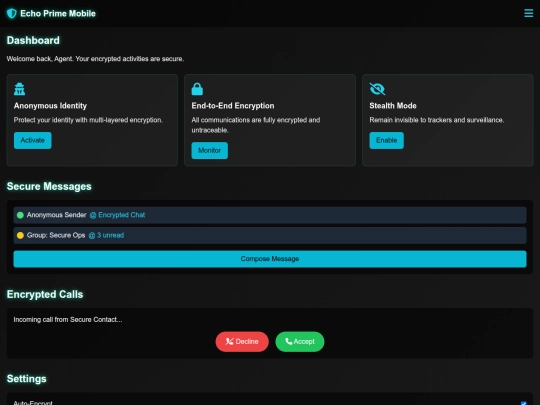Click 'Incoming call from Secure Contact...' text
The width and height of the screenshot is (540, 405).
click(68, 320)
